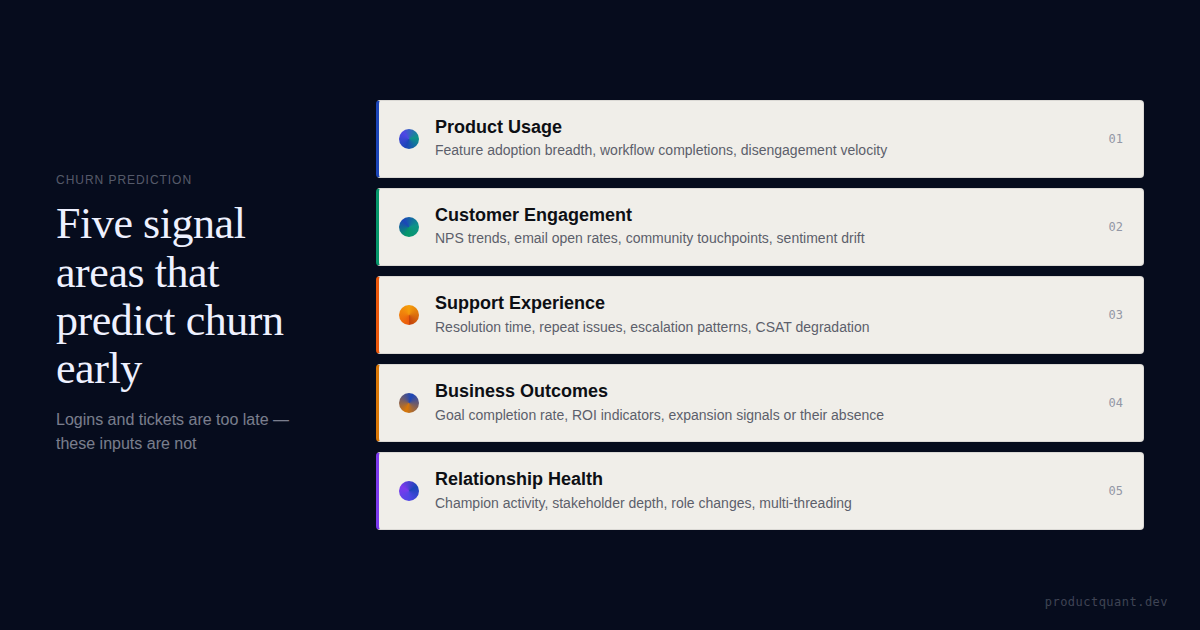The height and width of the screenshot is (630, 1200).
Task: Click the number 05 label
Action: 1115,491
